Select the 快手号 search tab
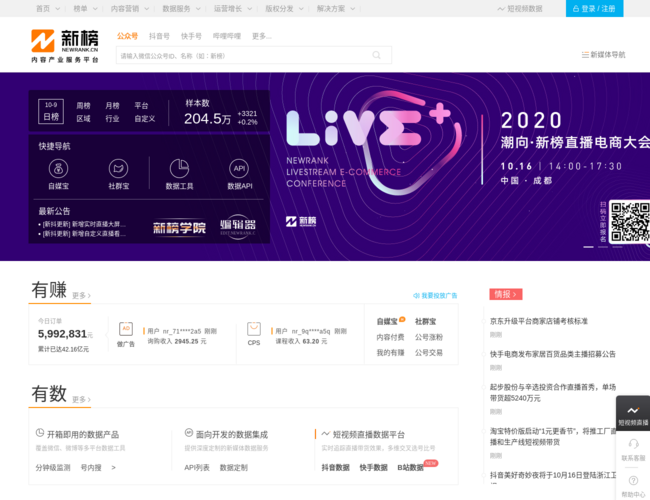 click(191, 36)
